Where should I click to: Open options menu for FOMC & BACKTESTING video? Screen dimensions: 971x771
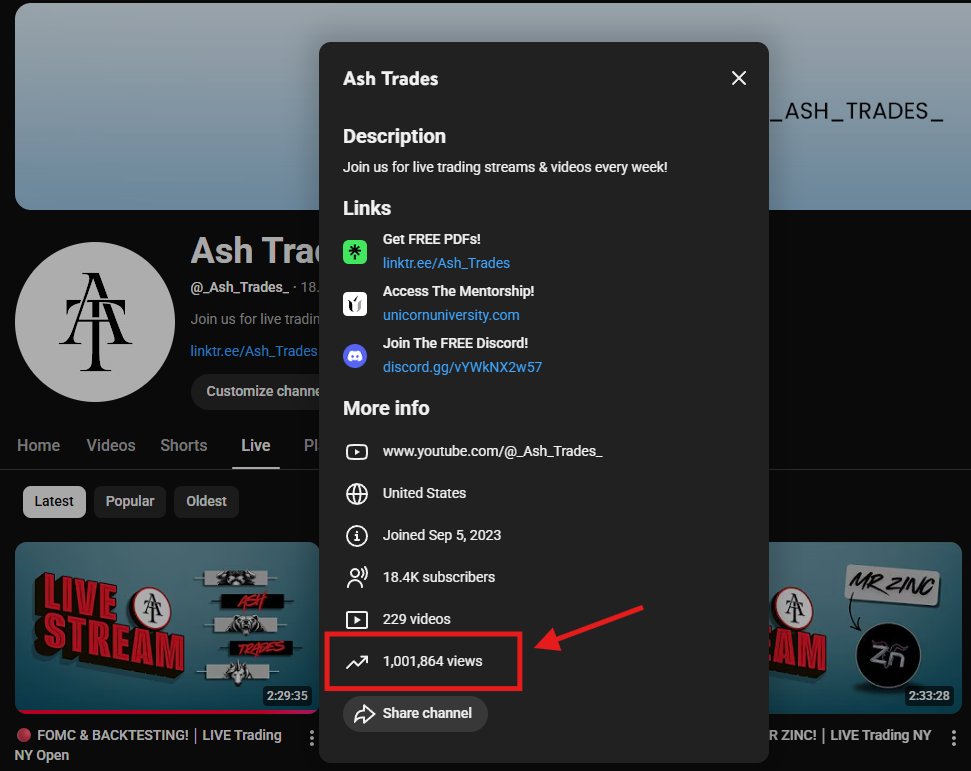pos(311,738)
